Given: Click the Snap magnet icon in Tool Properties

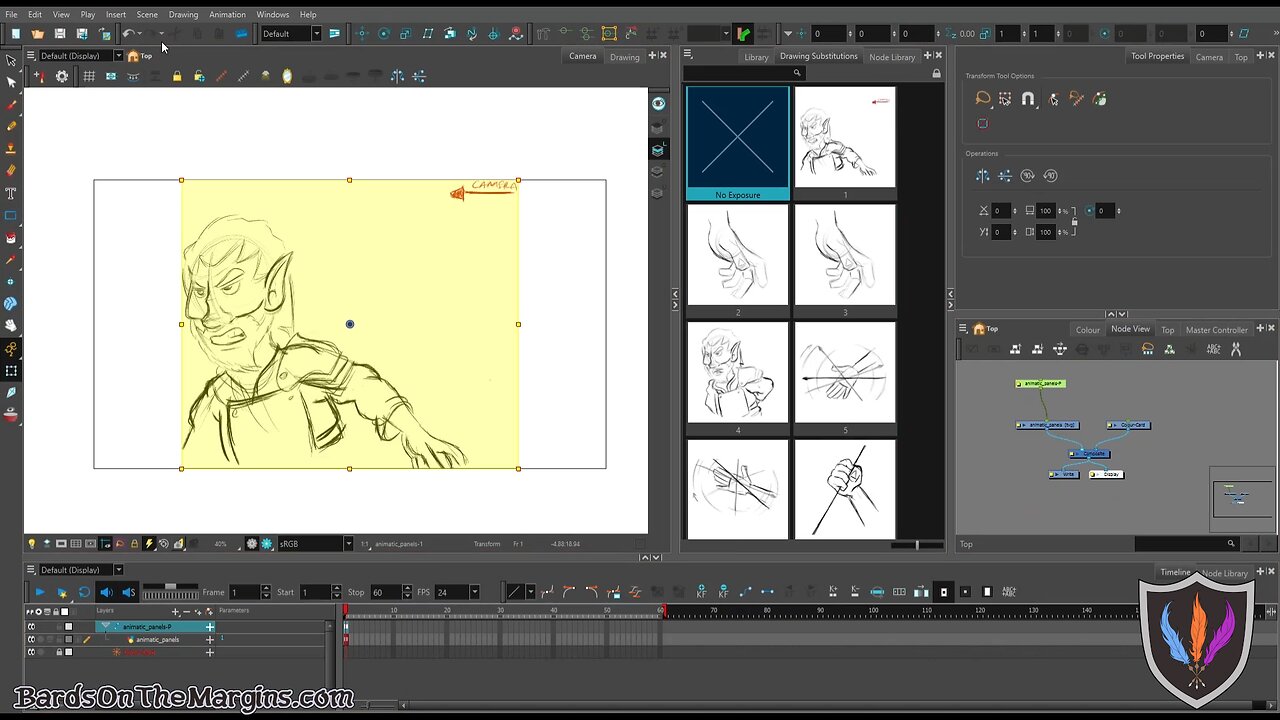Looking at the screenshot, I should [x=1027, y=99].
